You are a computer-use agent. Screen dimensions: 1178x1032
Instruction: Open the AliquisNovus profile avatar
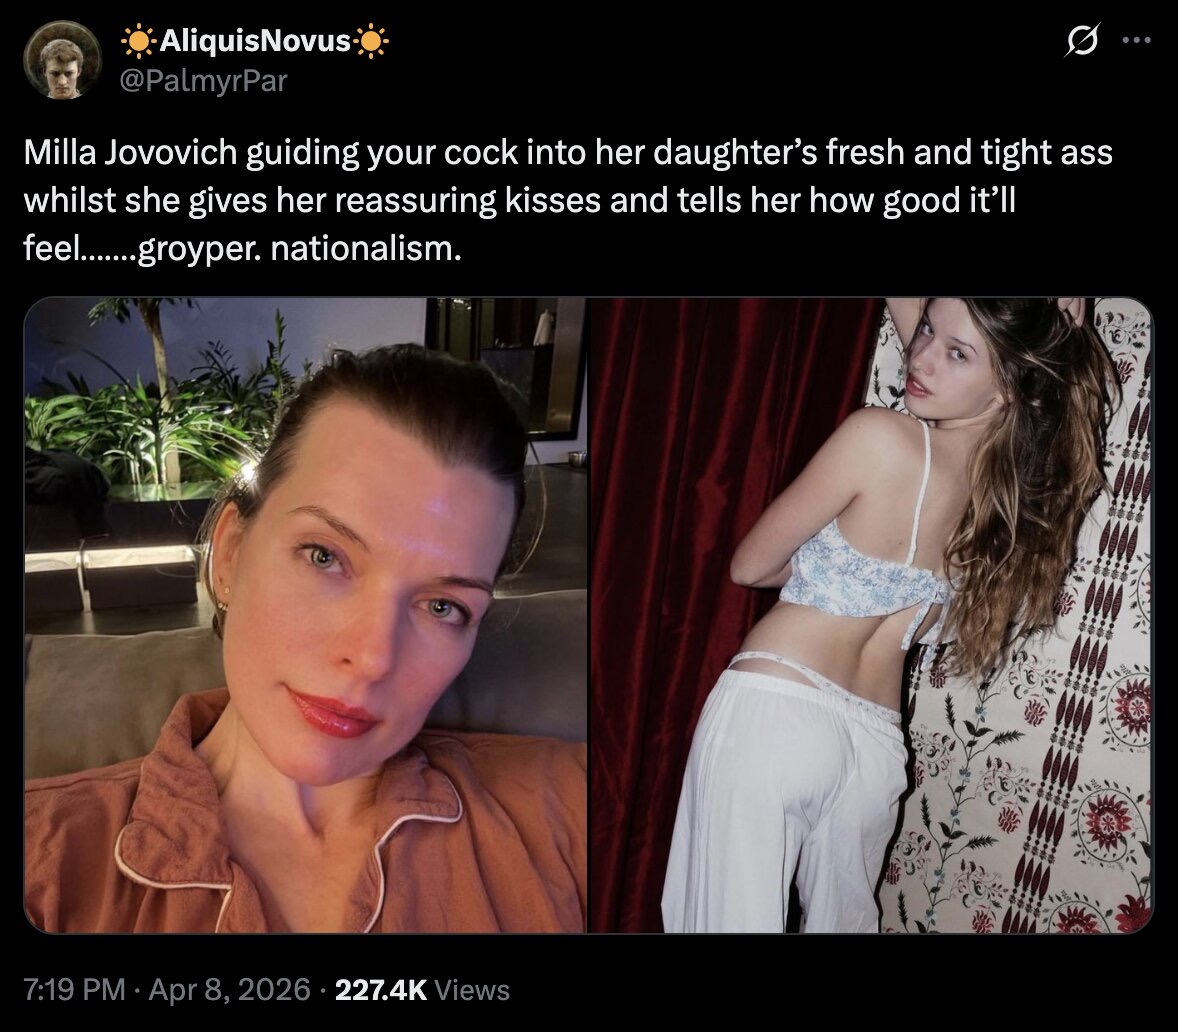pos(63,59)
